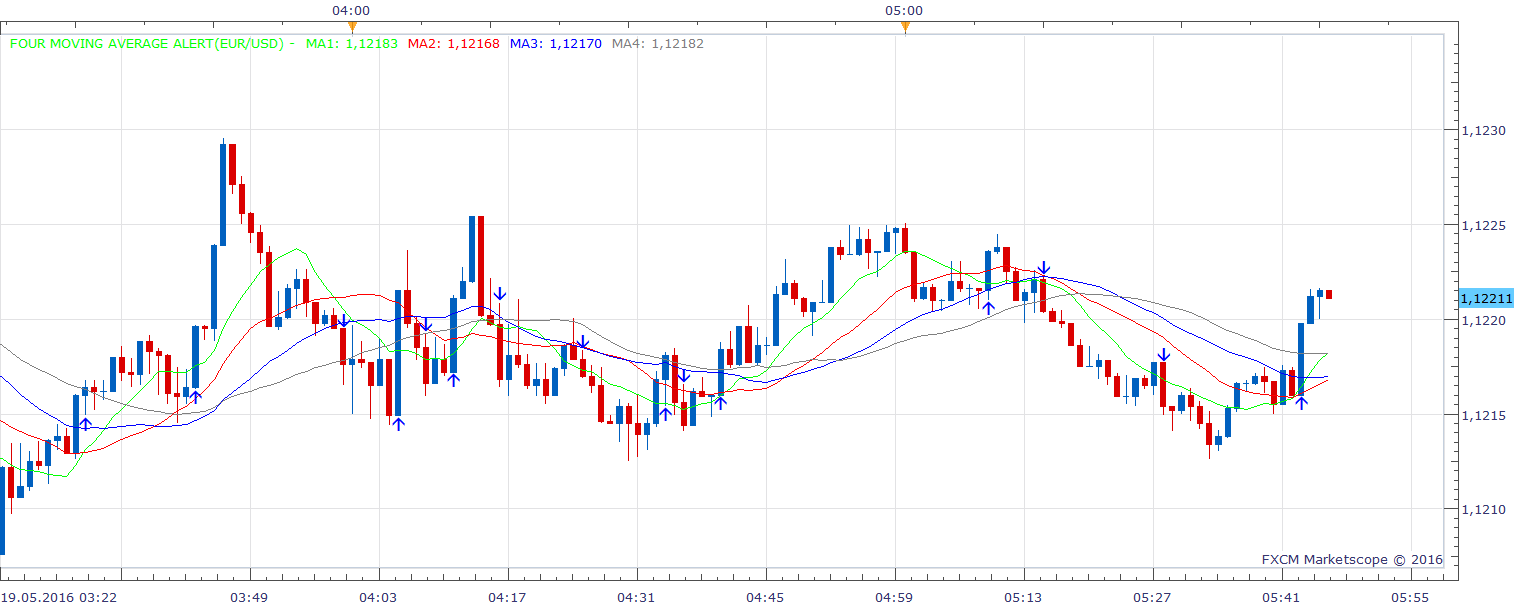Click the 05:27 time axis label
Image resolution: width=1524 pixels, height=610 pixels.
(x=1152, y=598)
